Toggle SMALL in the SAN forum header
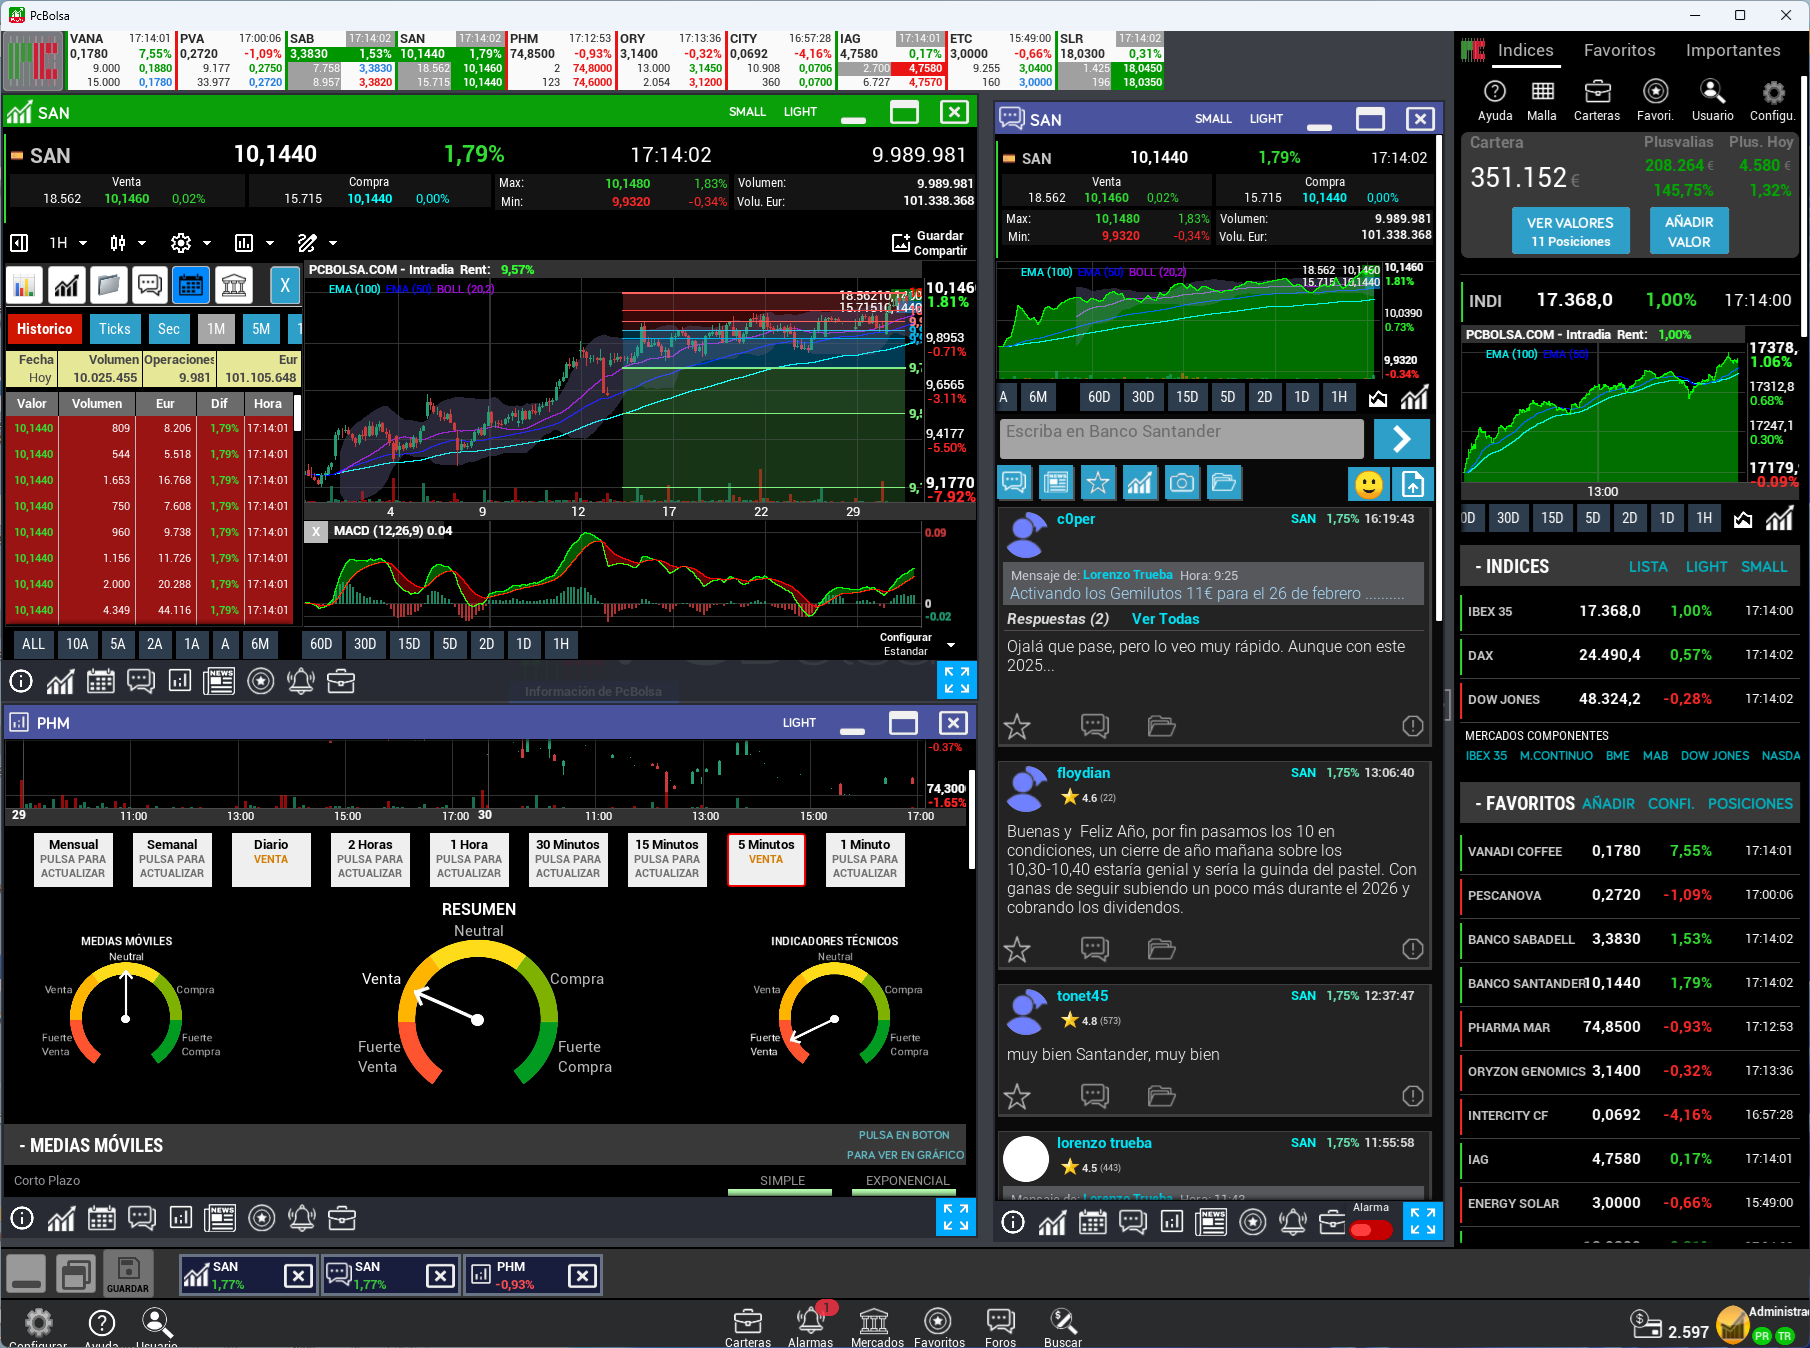The height and width of the screenshot is (1348, 1810). click(x=1213, y=119)
